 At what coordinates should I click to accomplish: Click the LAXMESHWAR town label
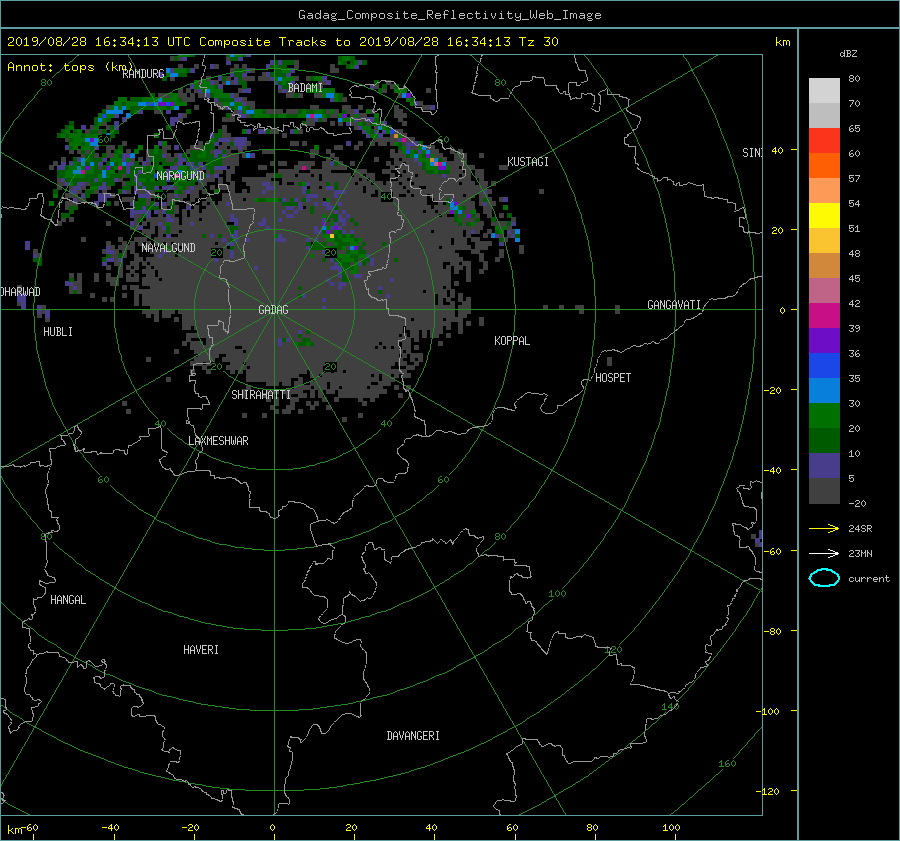pyautogui.click(x=218, y=441)
